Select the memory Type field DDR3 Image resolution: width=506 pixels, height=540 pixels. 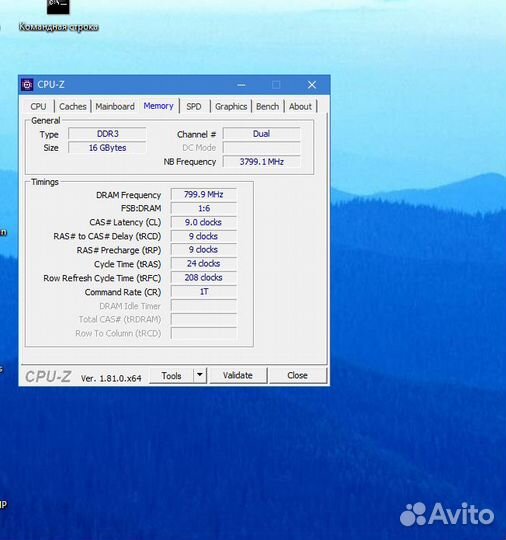pyautogui.click(x=107, y=134)
